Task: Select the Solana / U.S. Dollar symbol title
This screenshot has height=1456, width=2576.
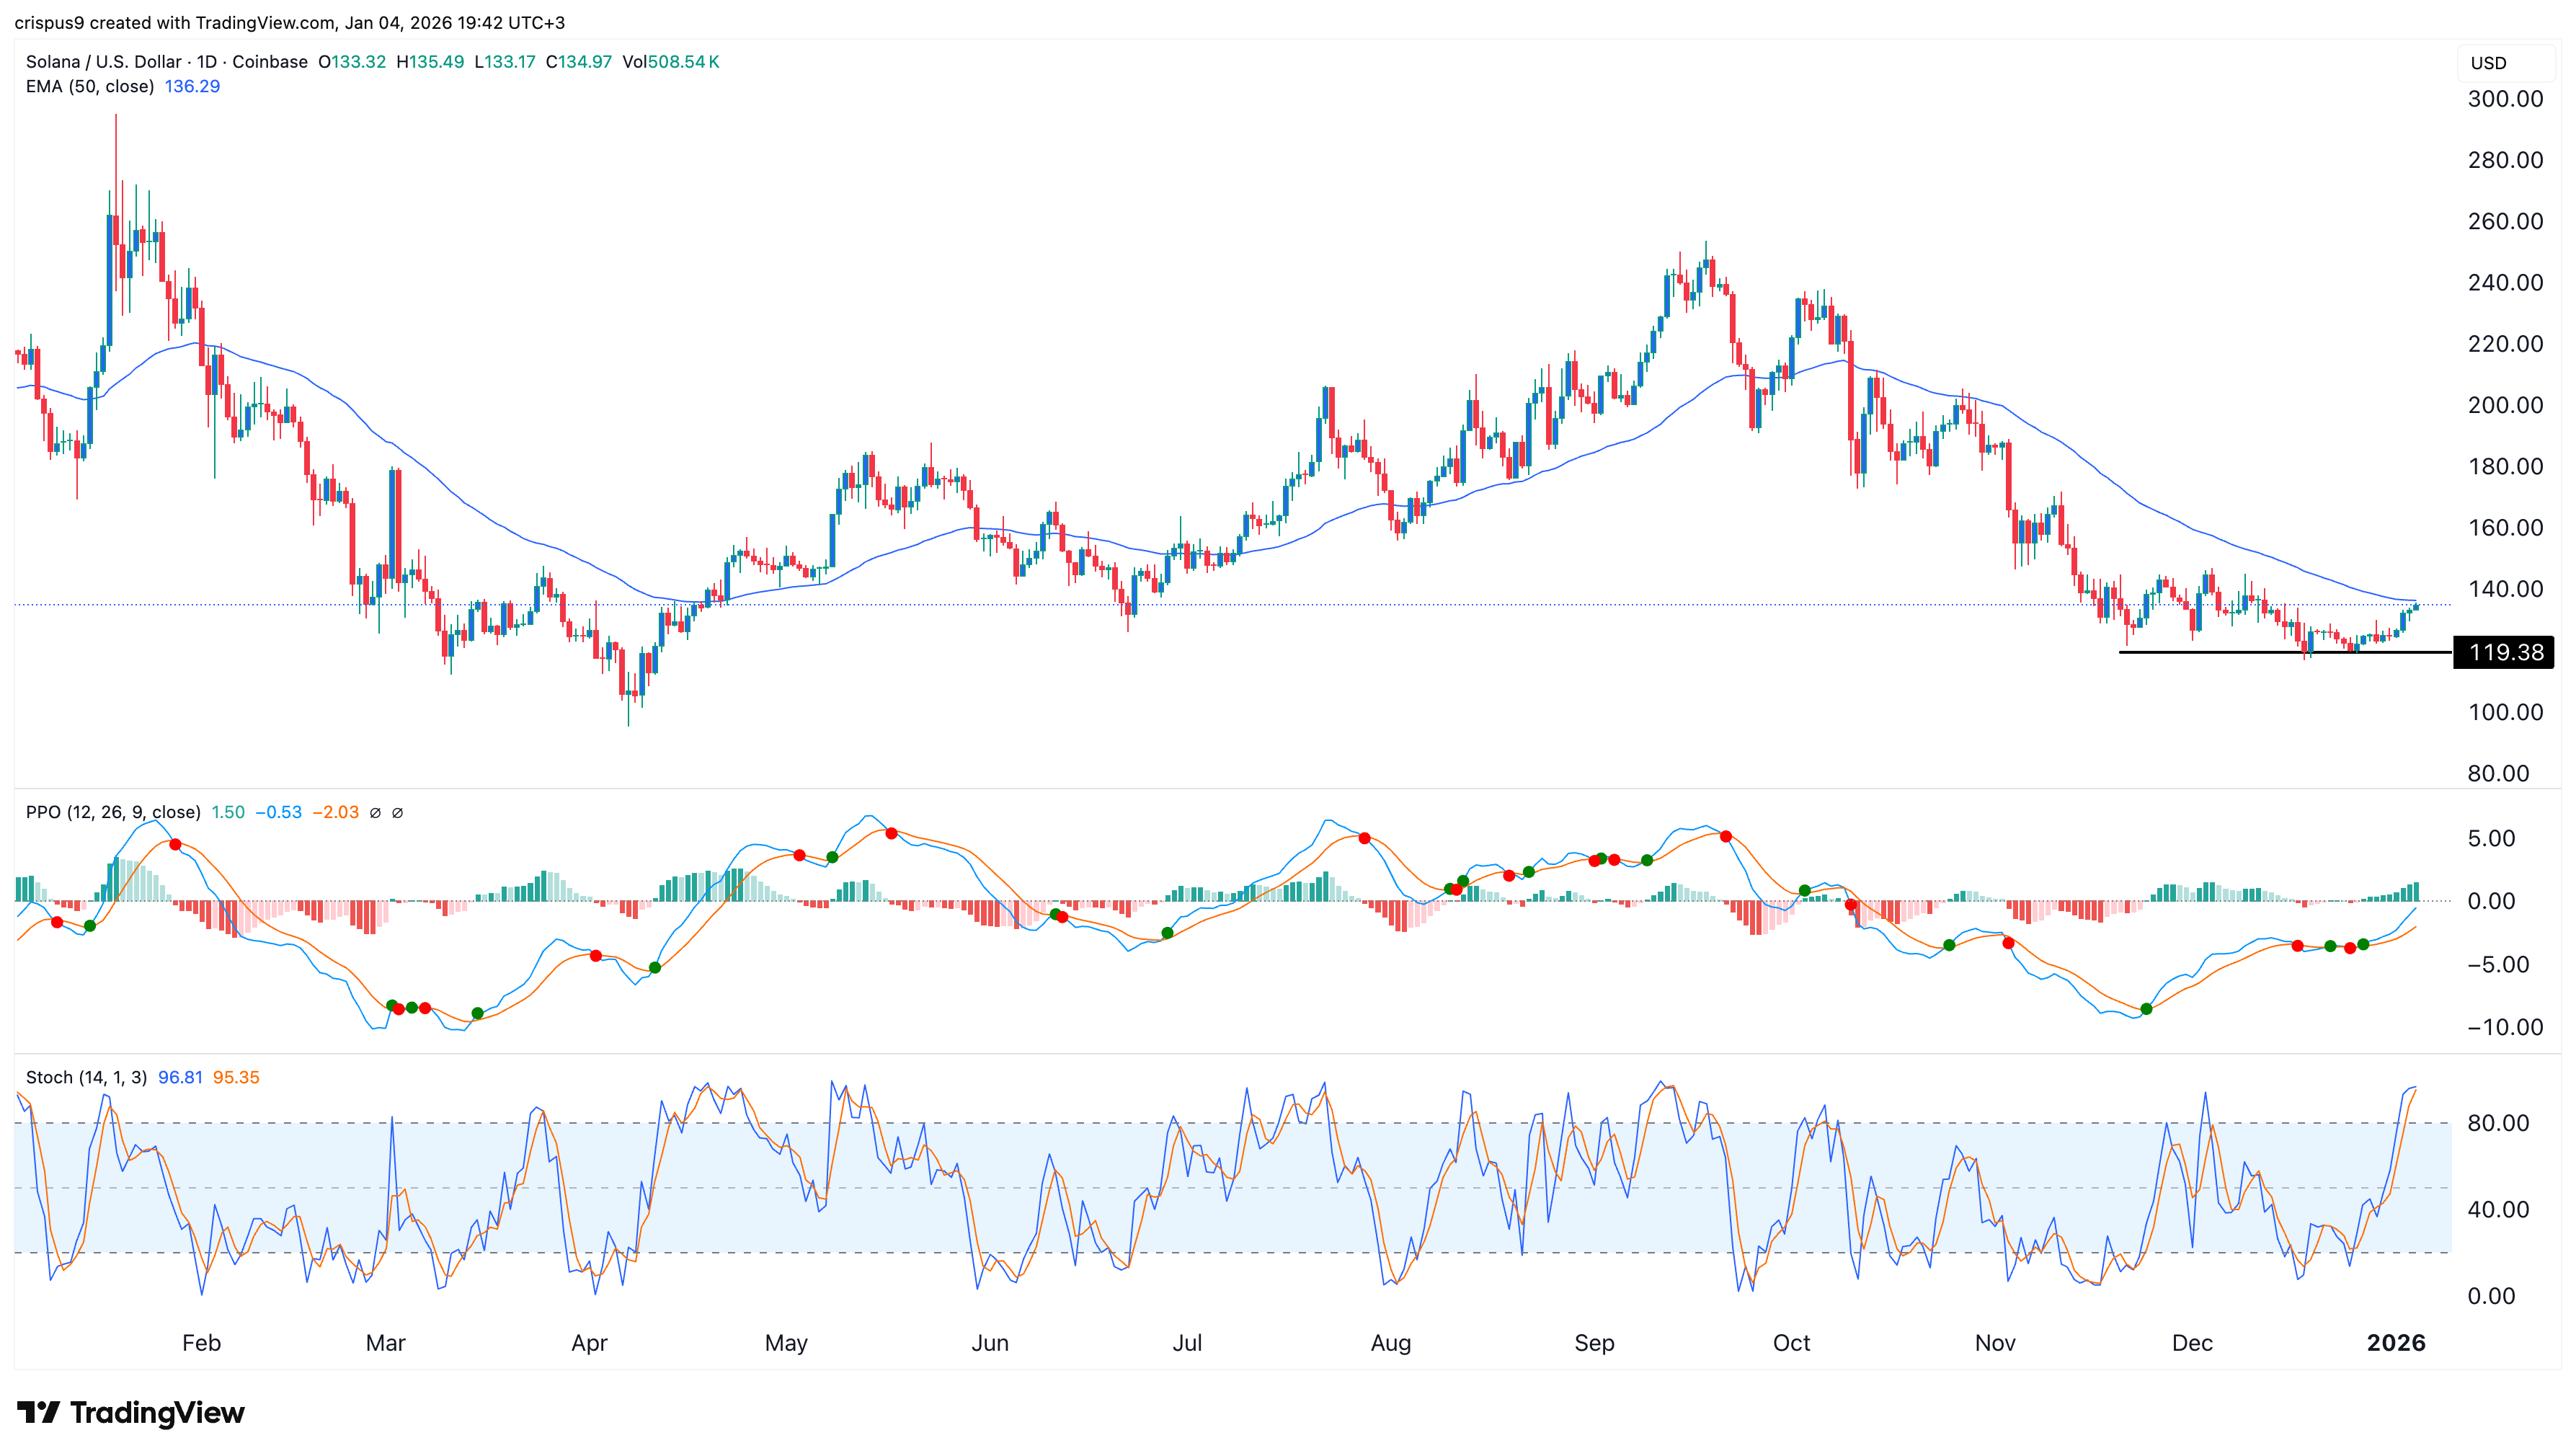Action: pyautogui.click(x=103, y=62)
